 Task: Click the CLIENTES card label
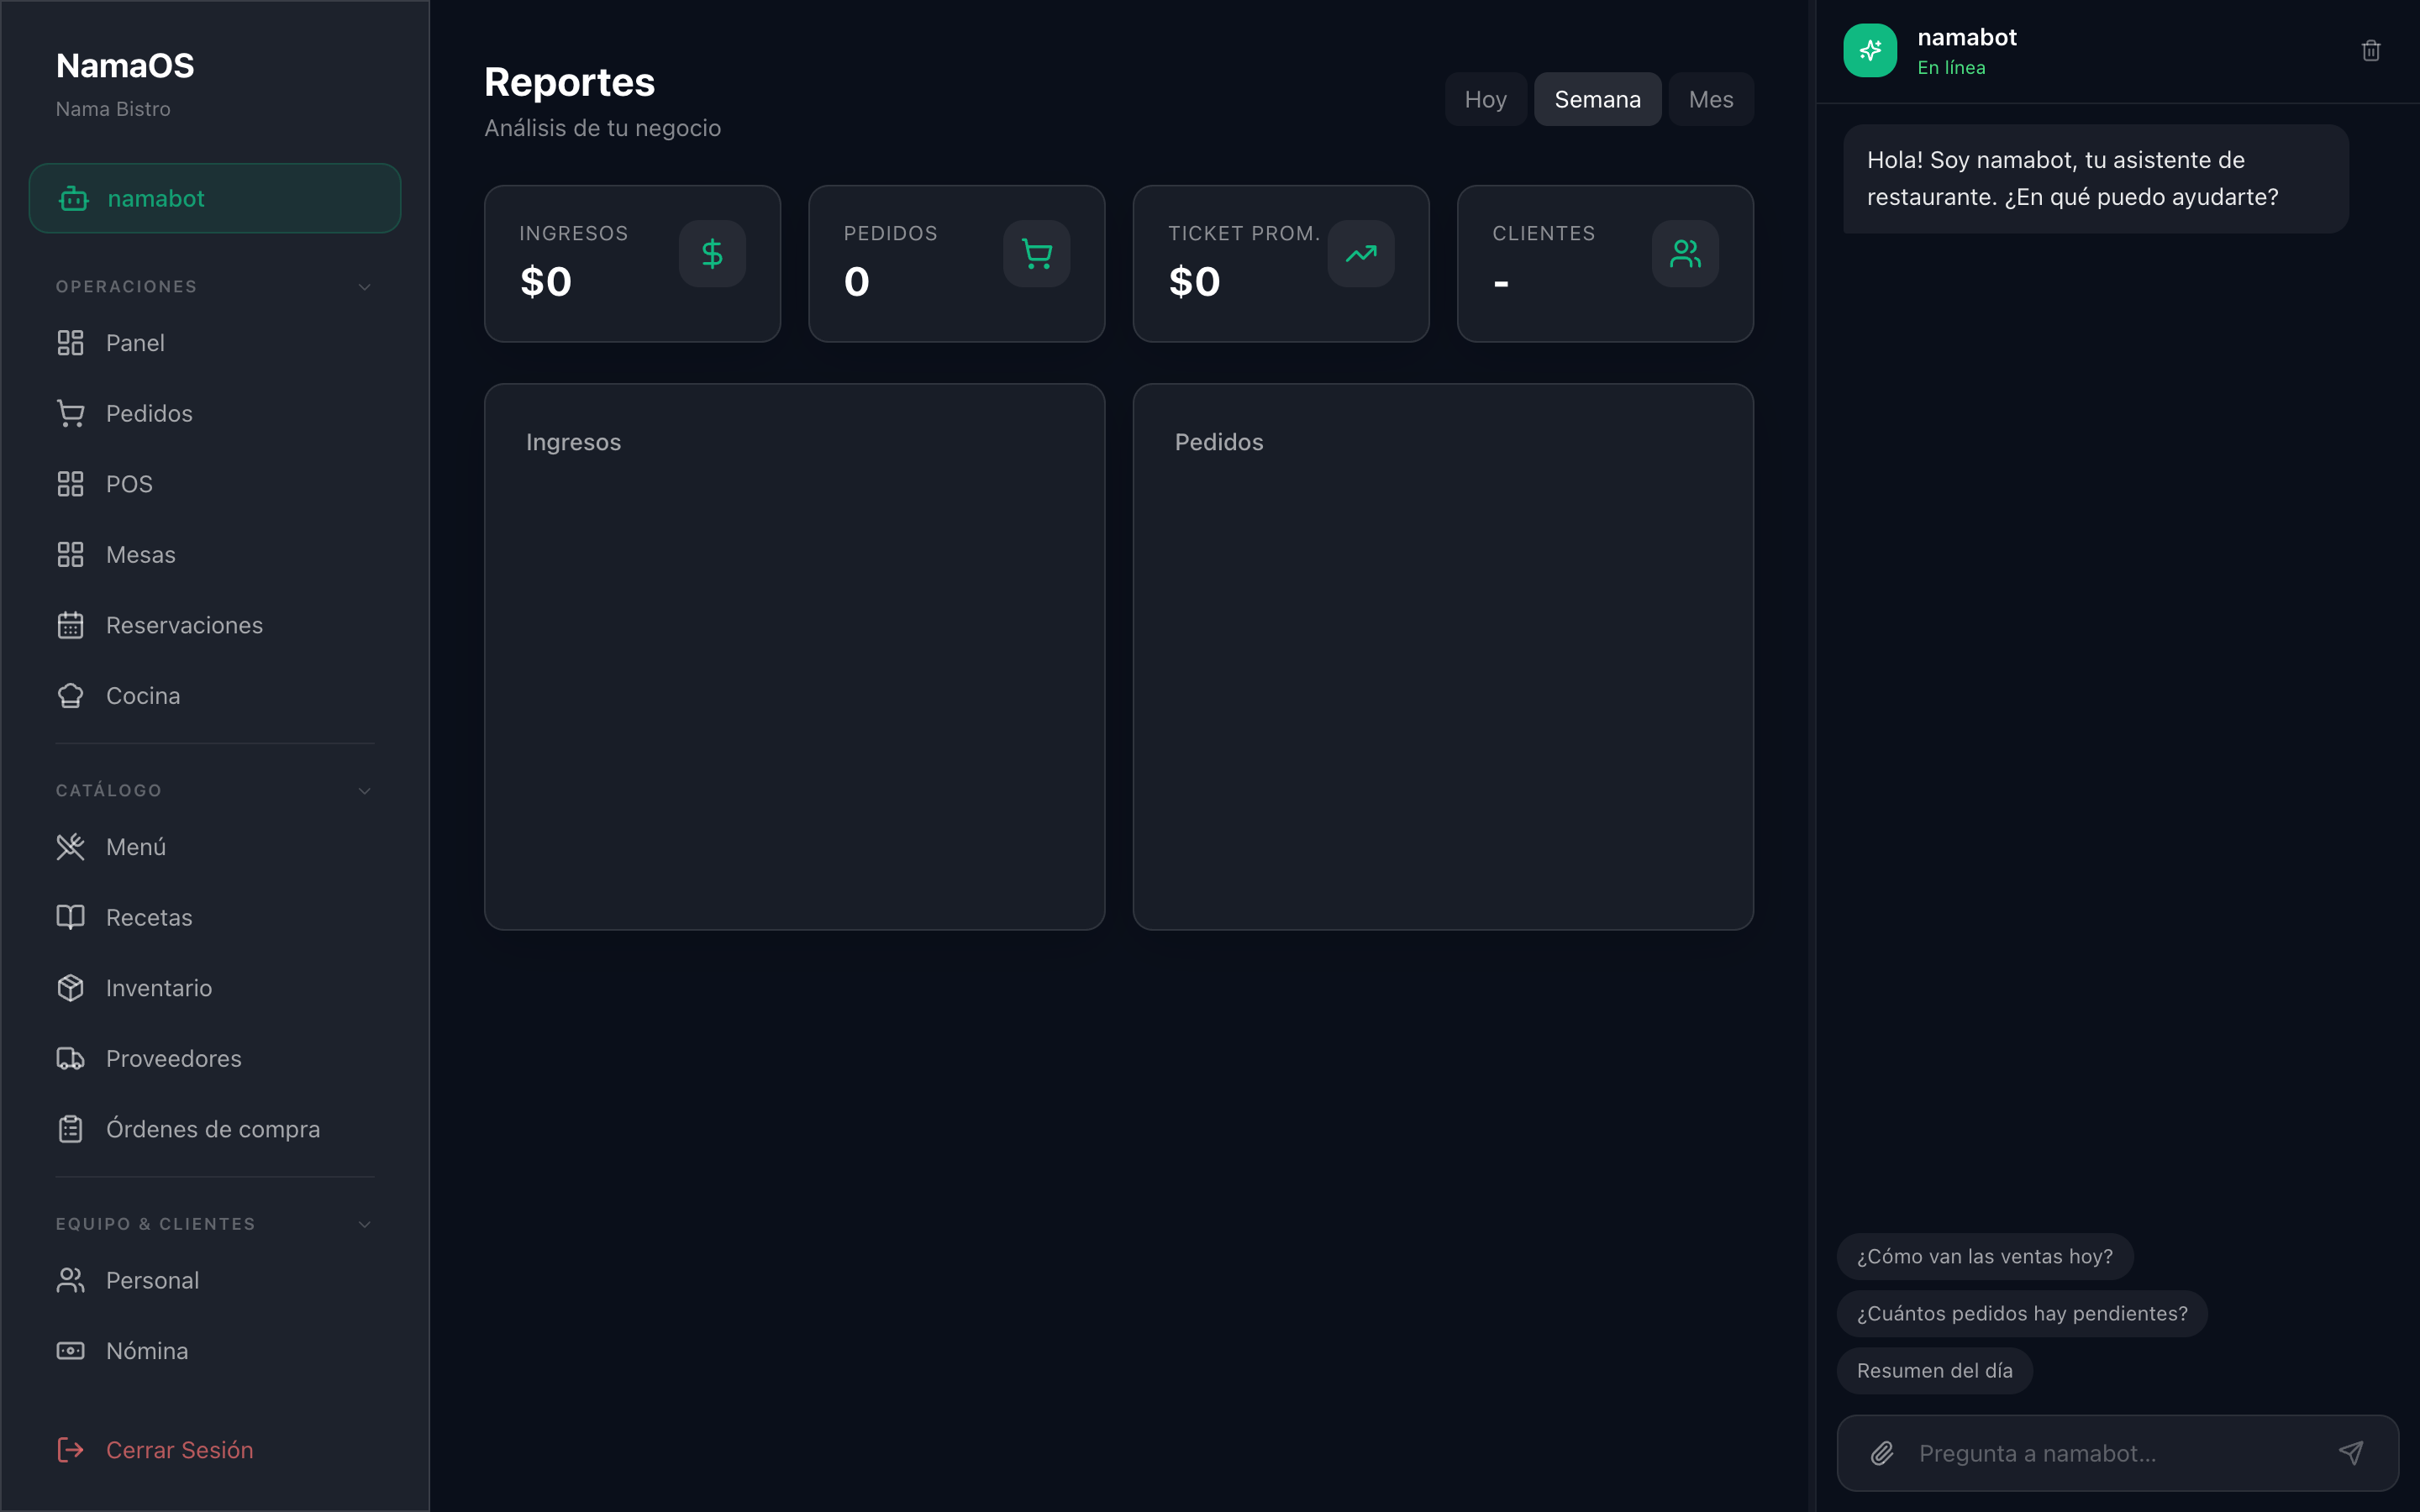[x=1543, y=233]
